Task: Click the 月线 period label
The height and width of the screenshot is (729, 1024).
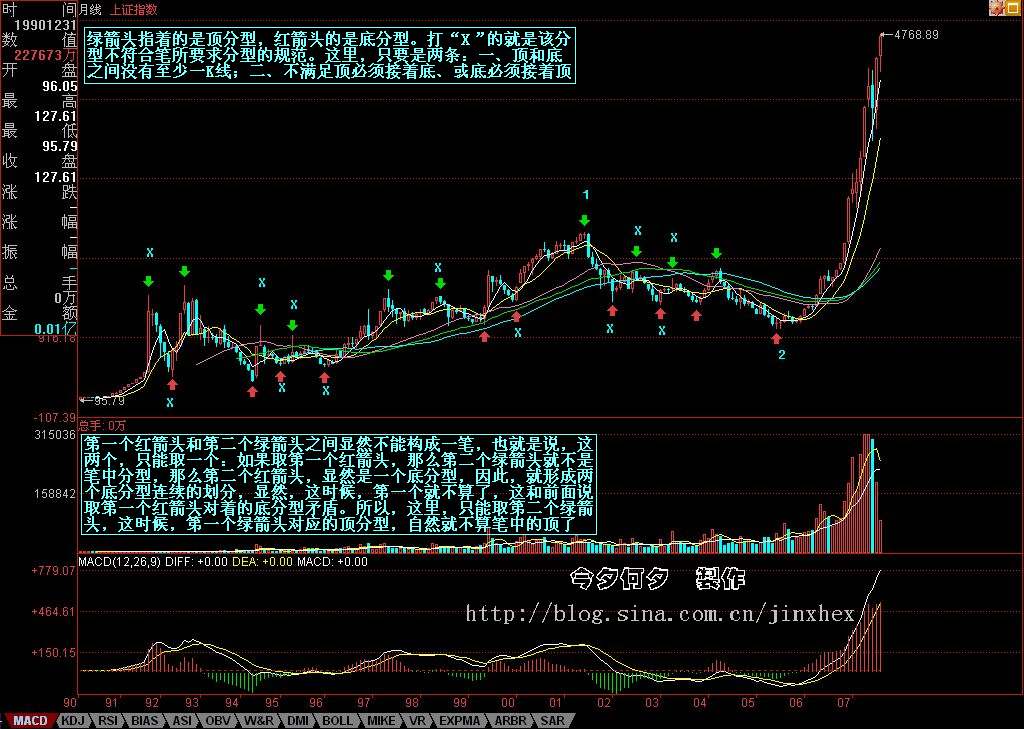Action: pyautogui.click(x=89, y=8)
